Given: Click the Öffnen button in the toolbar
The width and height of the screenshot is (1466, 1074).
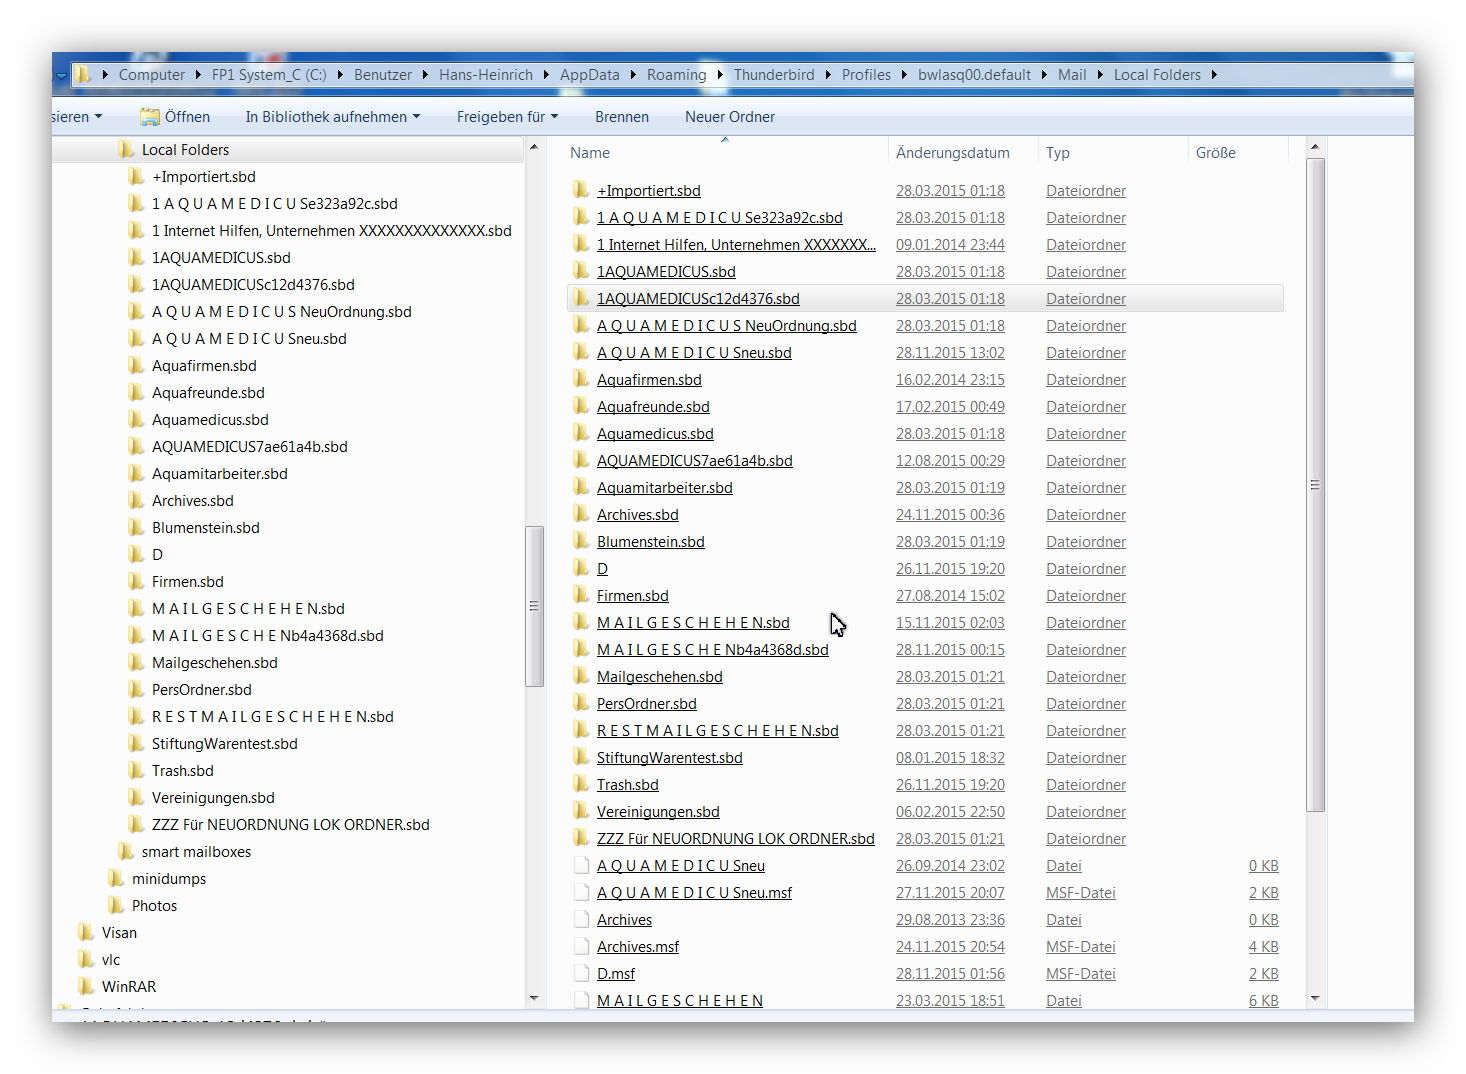Looking at the screenshot, I should (x=175, y=116).
